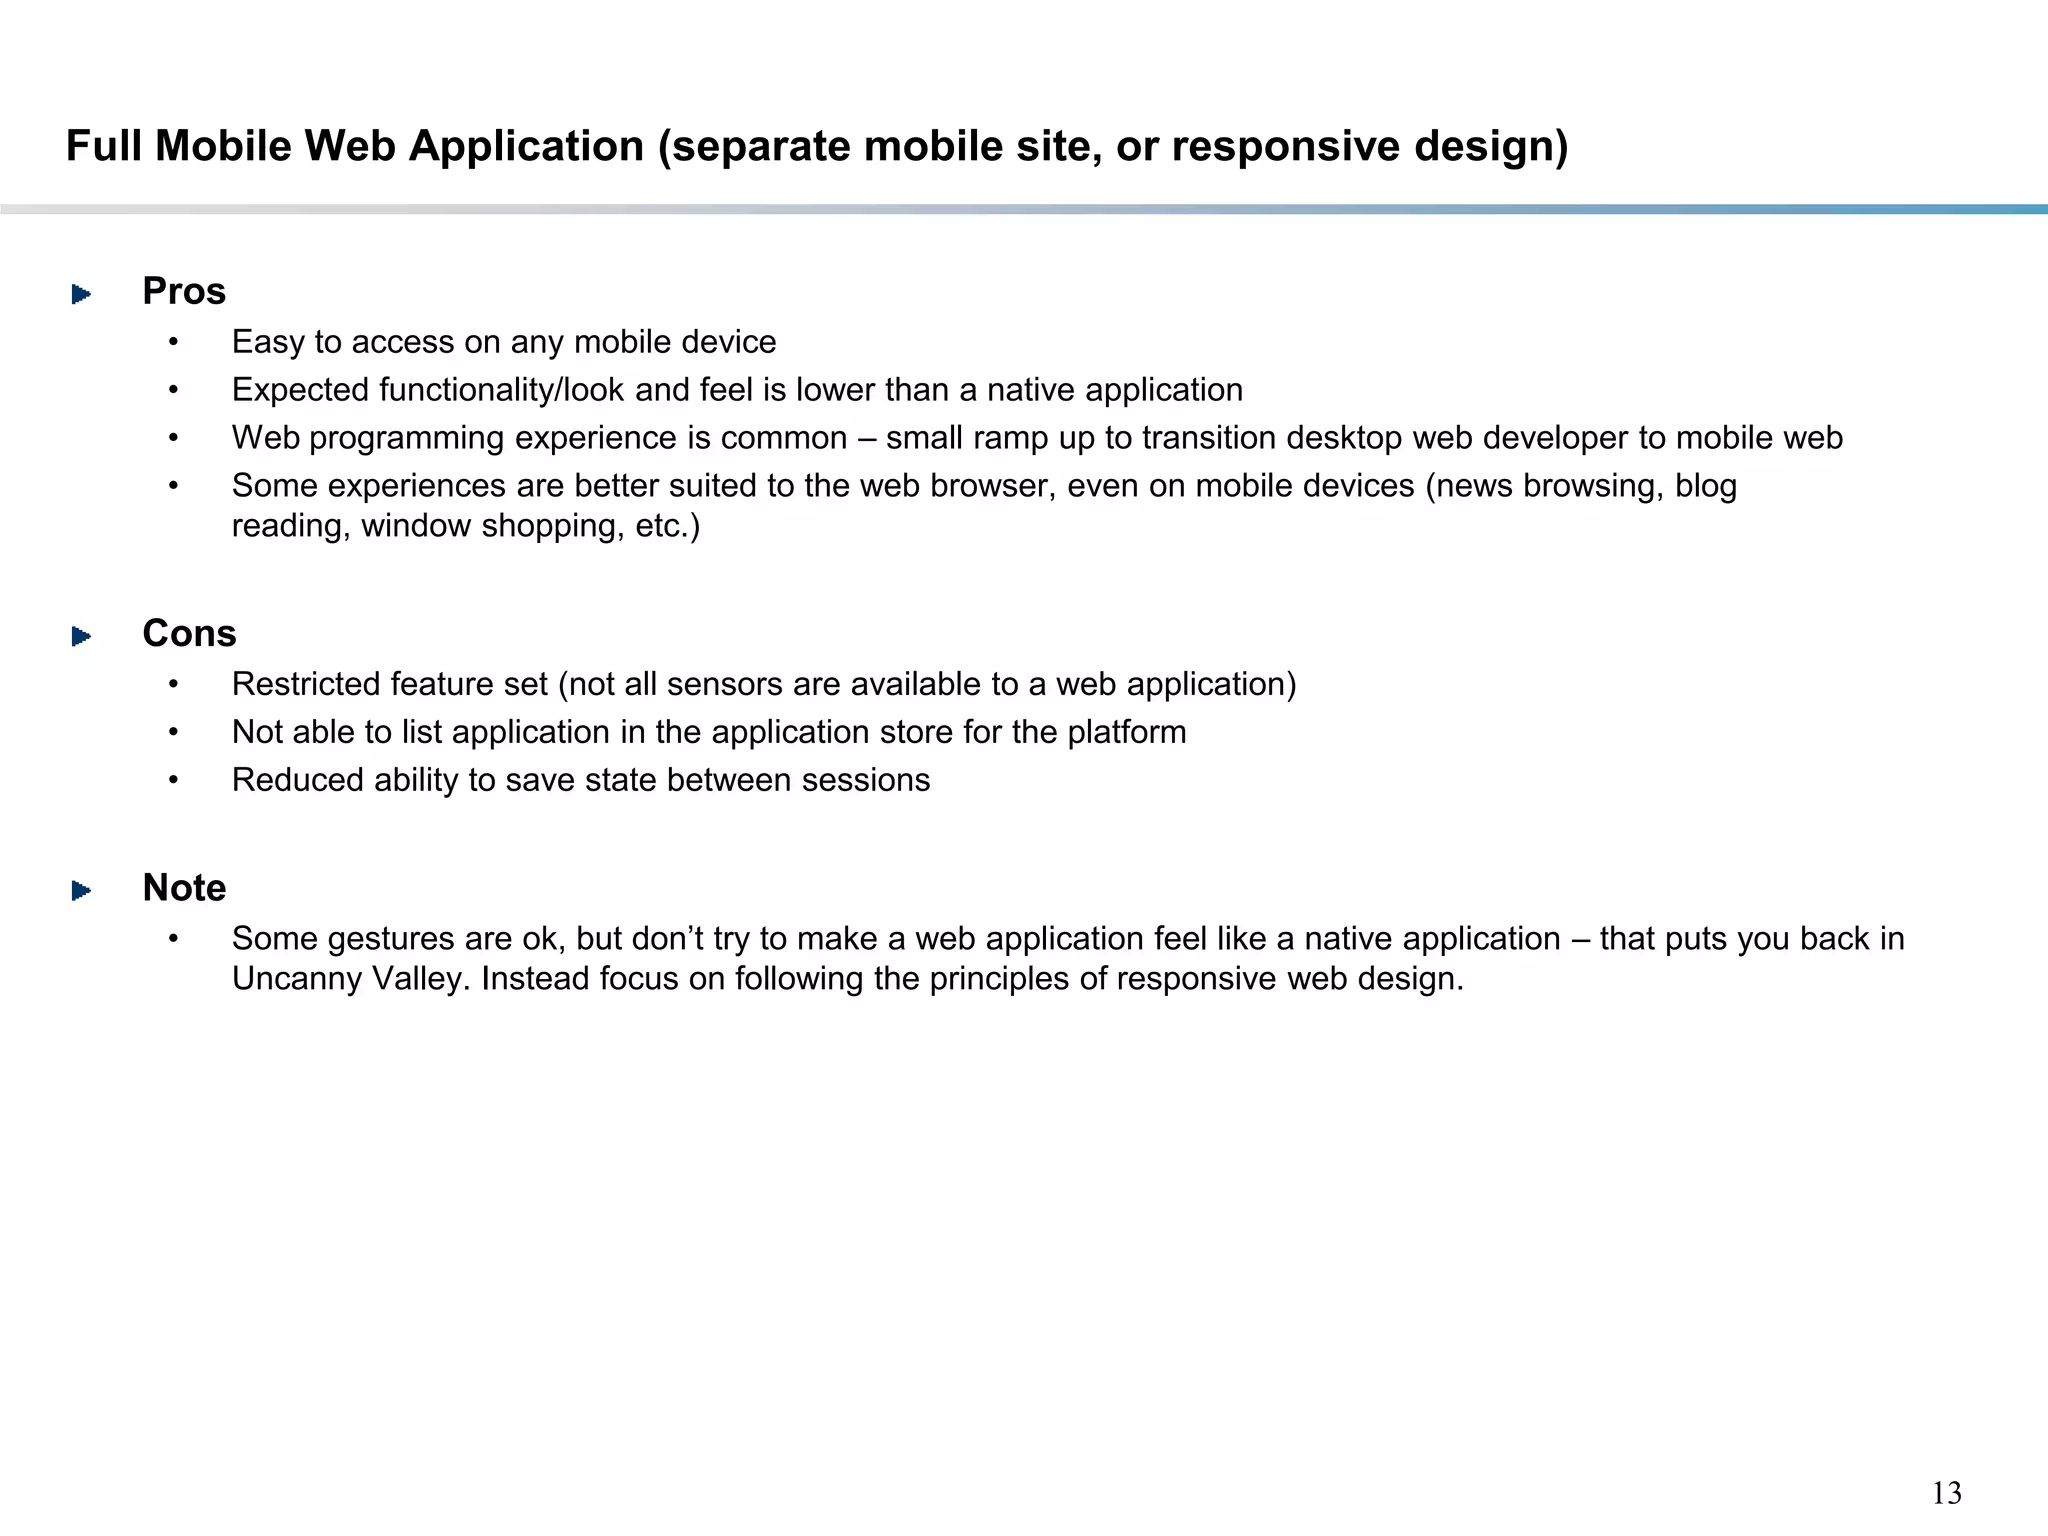The width and height of the screenshot is (2048, 1536).
Task: Click the arrow bullet beside Cons
Action: point(82,636)
